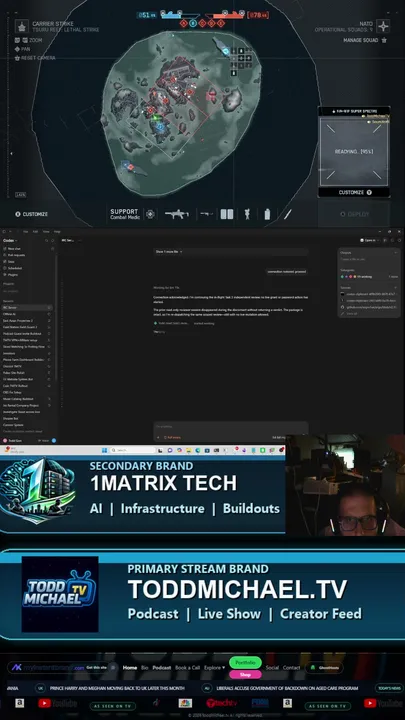Open CUSTOMIZE under the Super Spectre preview

click(354, 192)
